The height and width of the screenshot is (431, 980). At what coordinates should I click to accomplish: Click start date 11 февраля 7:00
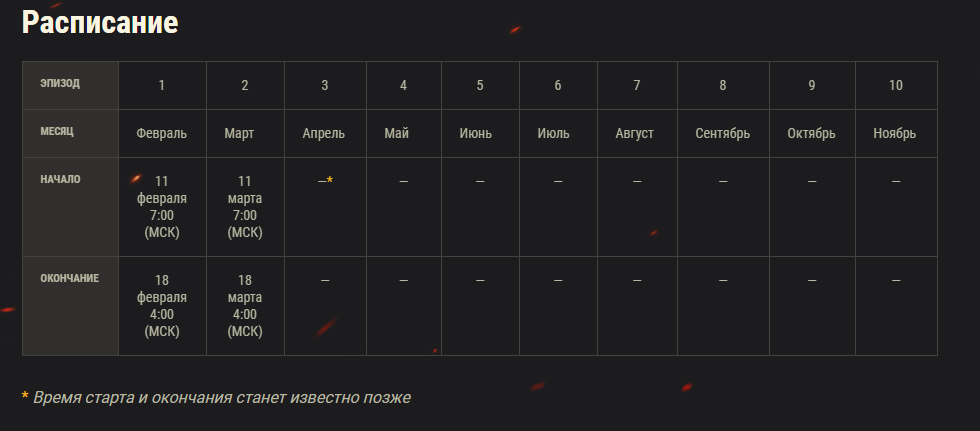pos(162,207)
